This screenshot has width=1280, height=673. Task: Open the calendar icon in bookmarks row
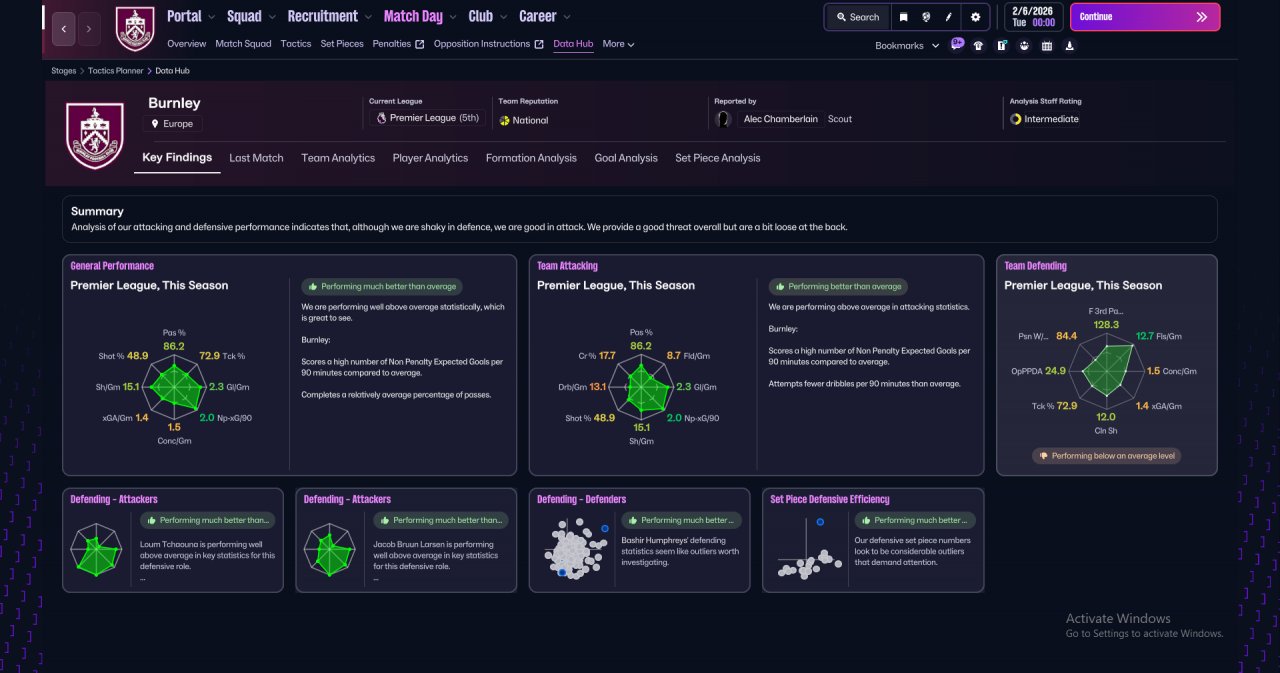1047,45
